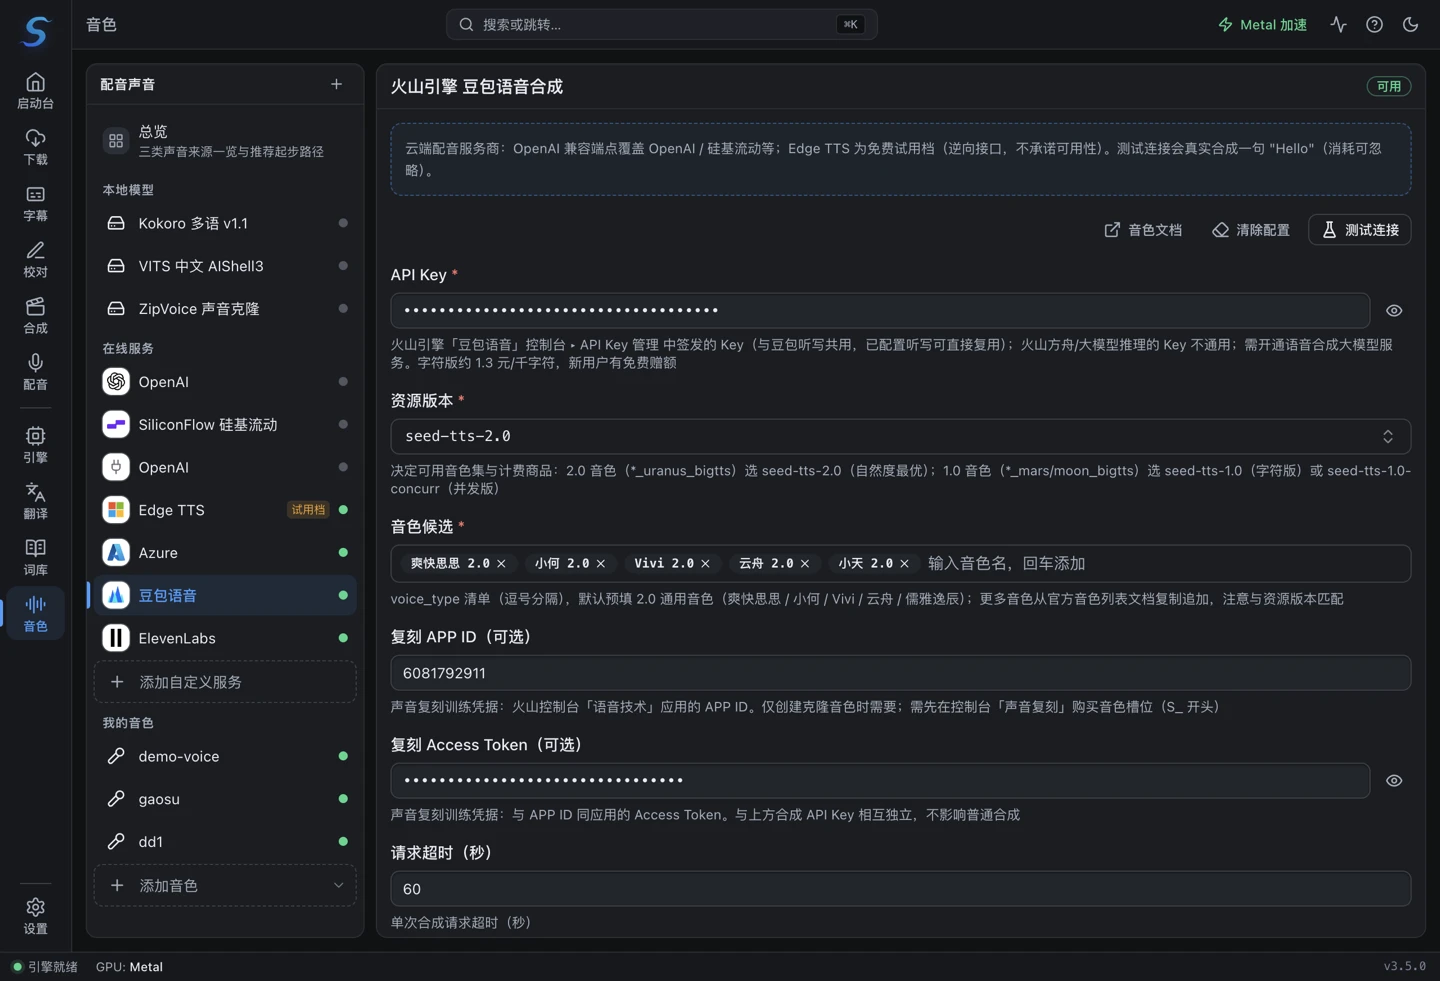Select the dd1 custom voice

(x=225, y=842)
